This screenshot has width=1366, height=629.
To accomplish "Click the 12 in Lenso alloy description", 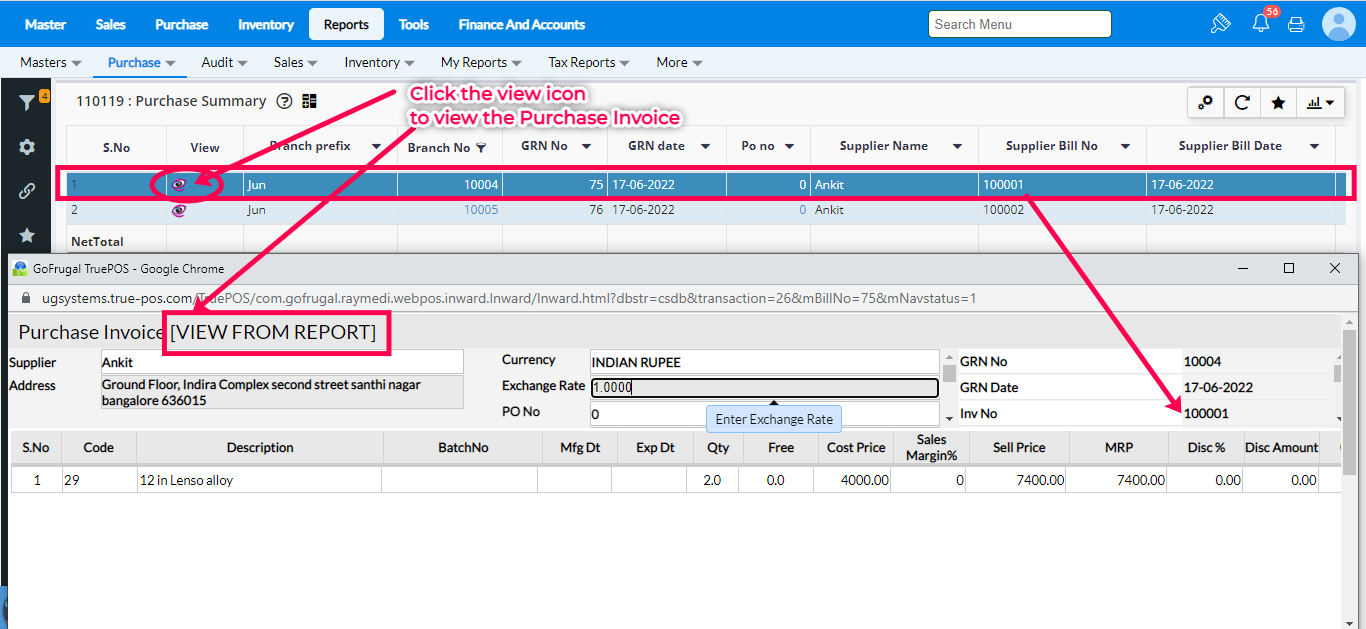I will pyautogui.click(x=259, y=480).
